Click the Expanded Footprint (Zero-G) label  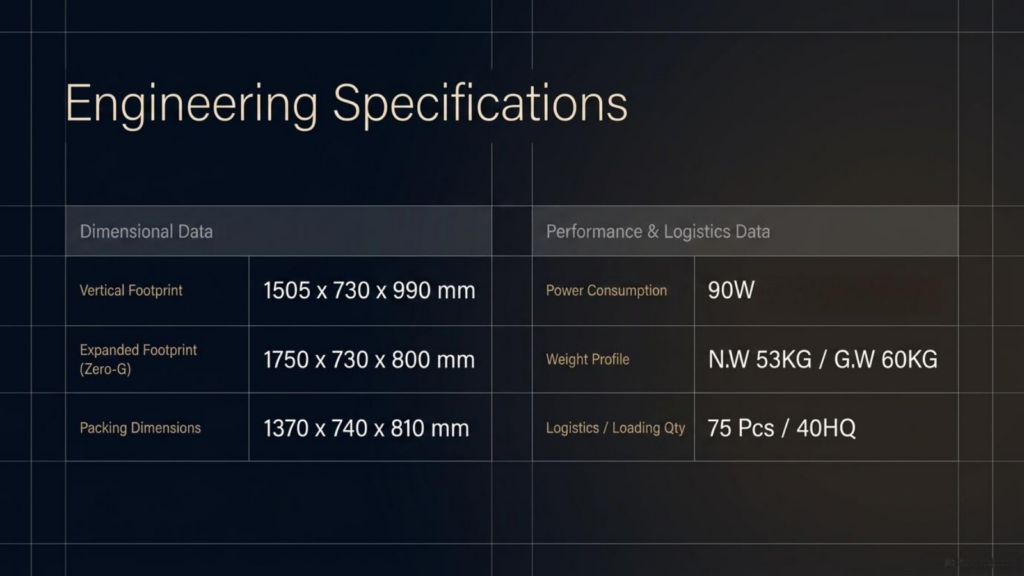[x=138, y=359]
